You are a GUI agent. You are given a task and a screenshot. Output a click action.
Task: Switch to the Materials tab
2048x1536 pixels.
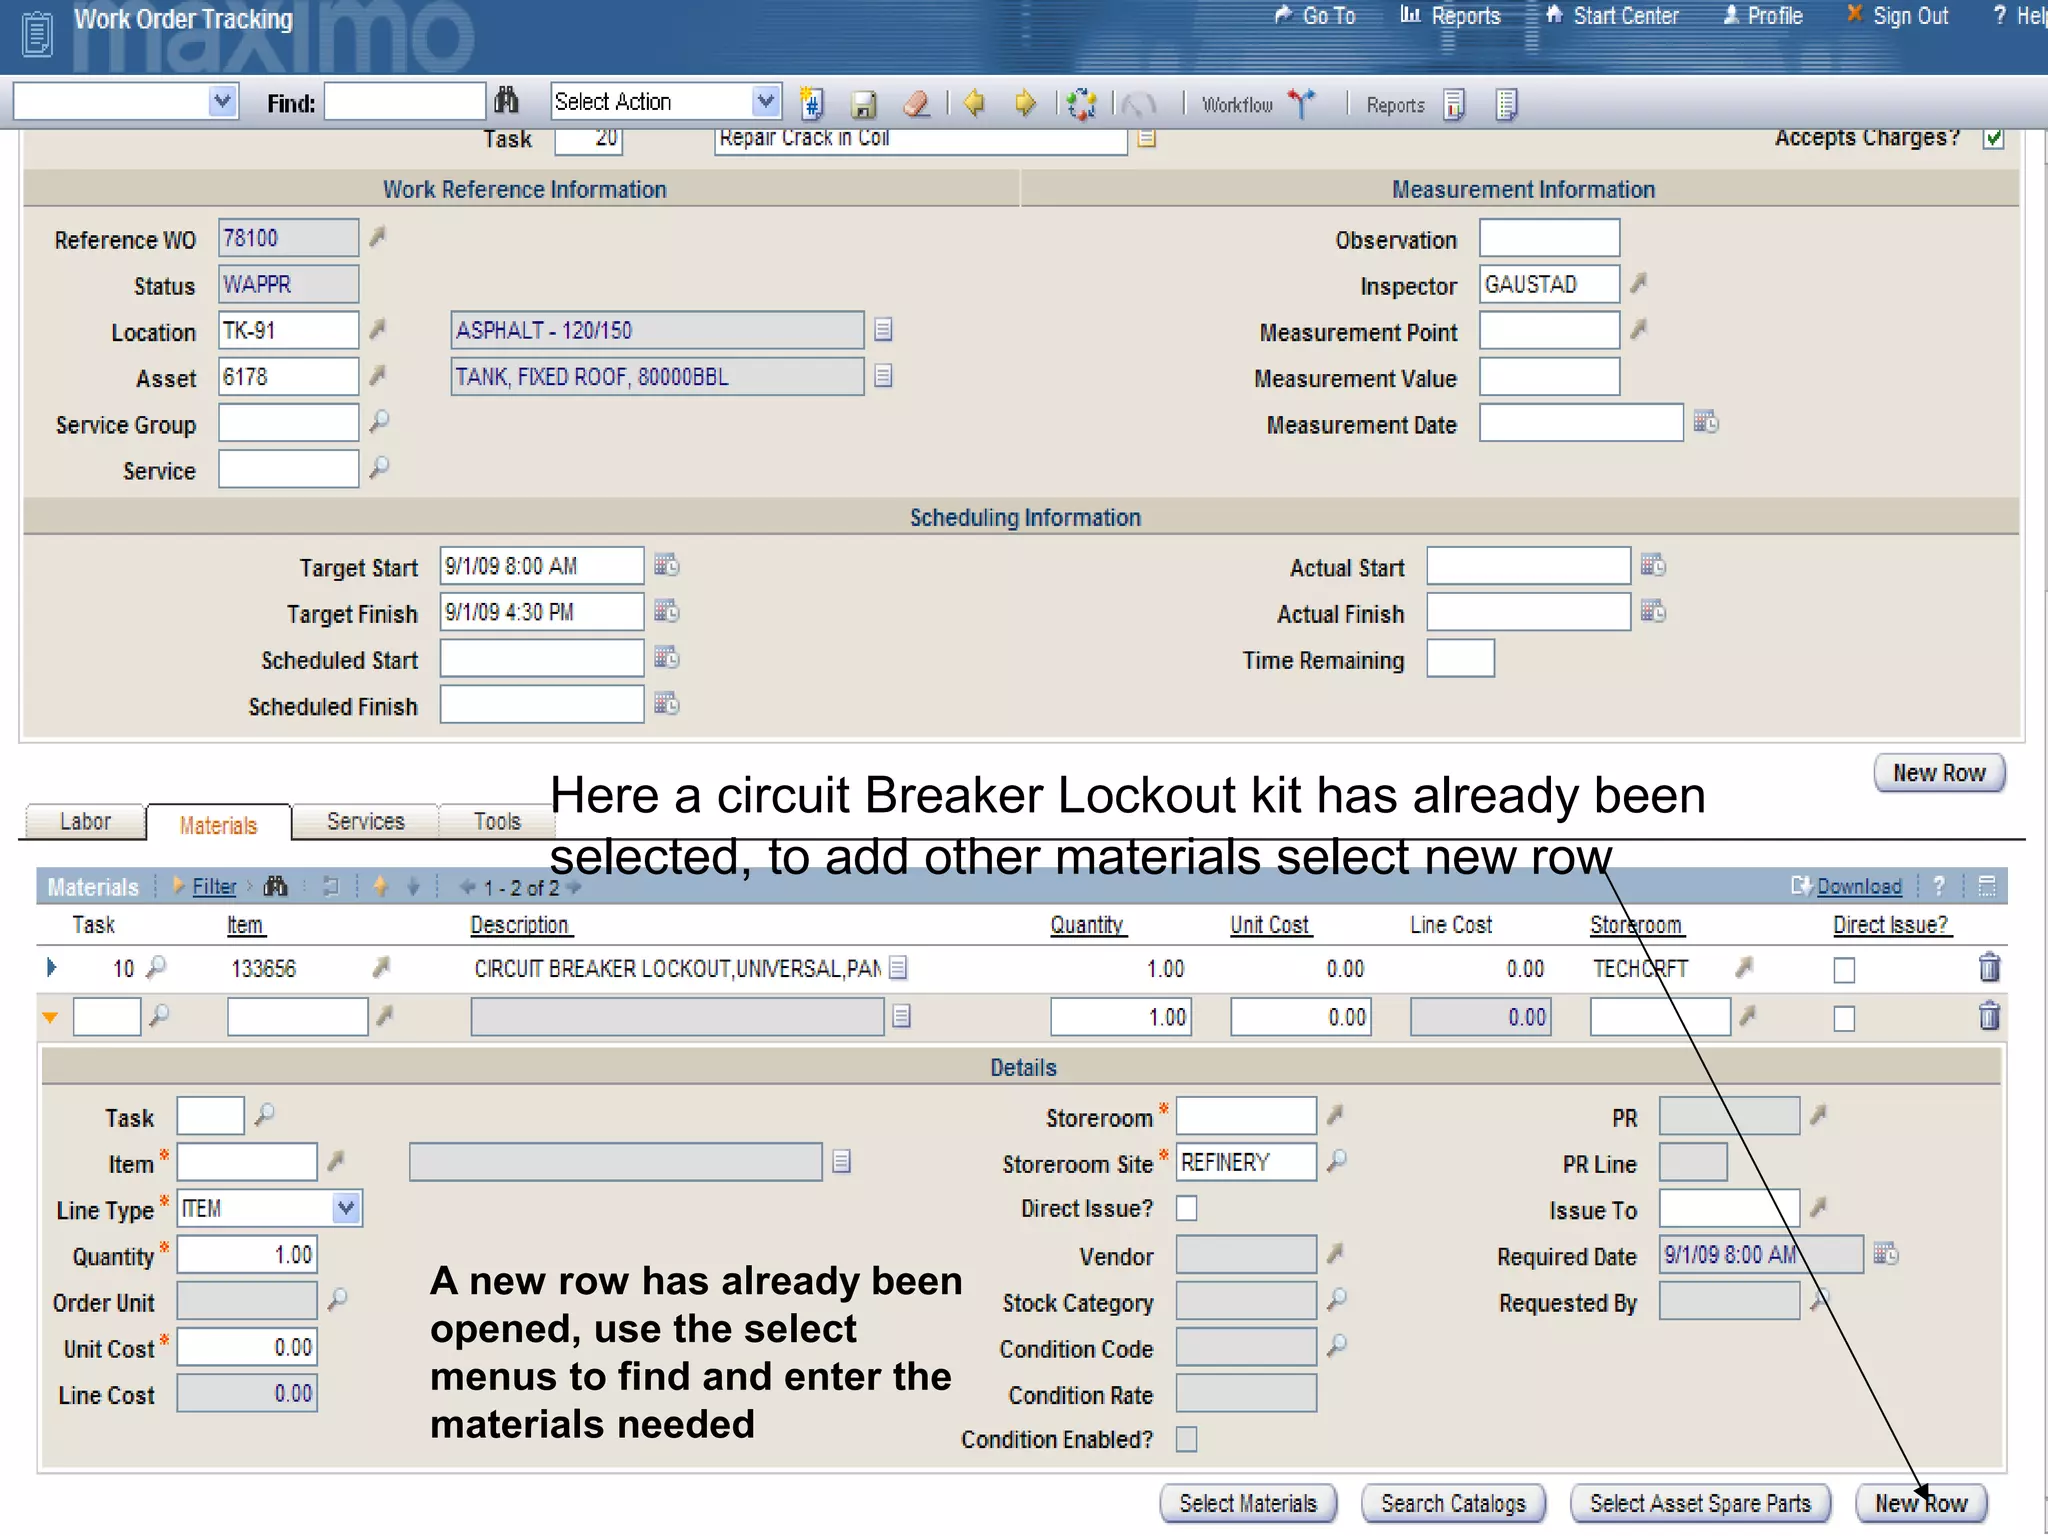click(x=218, y=824)
